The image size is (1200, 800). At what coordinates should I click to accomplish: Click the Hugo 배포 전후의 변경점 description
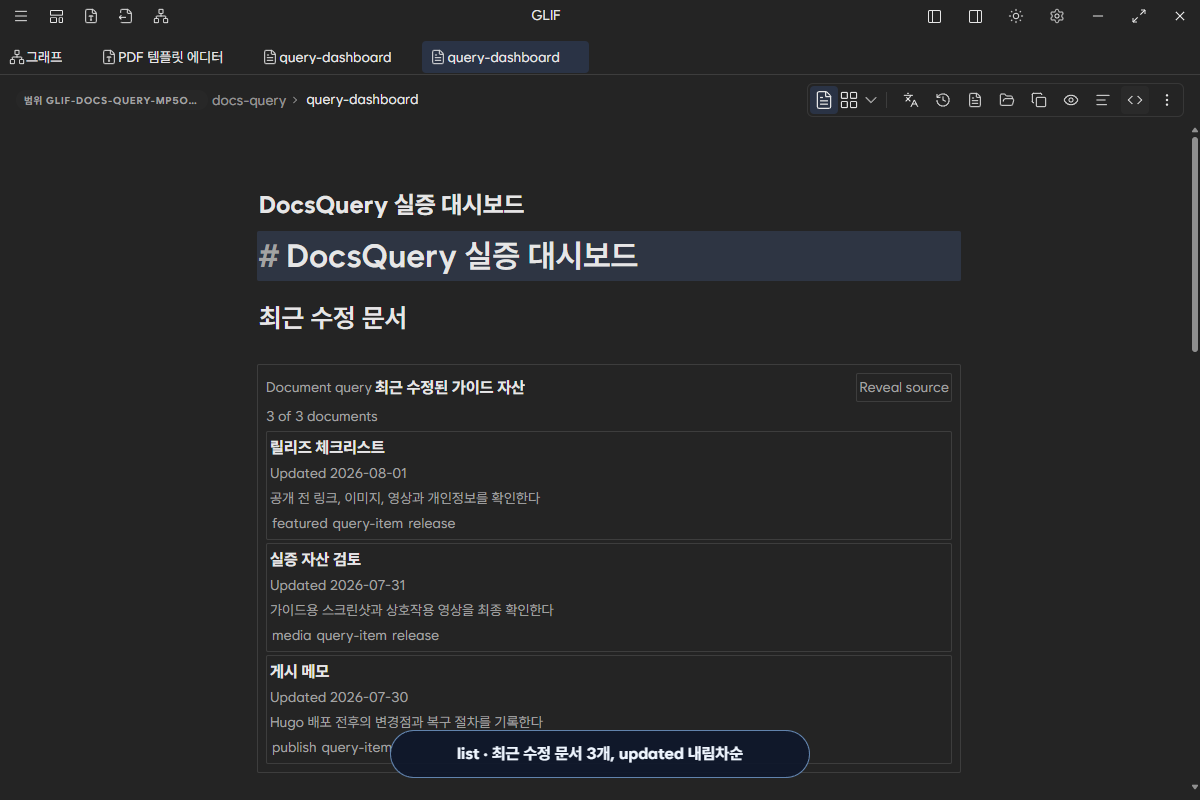[x=406, y=722]
